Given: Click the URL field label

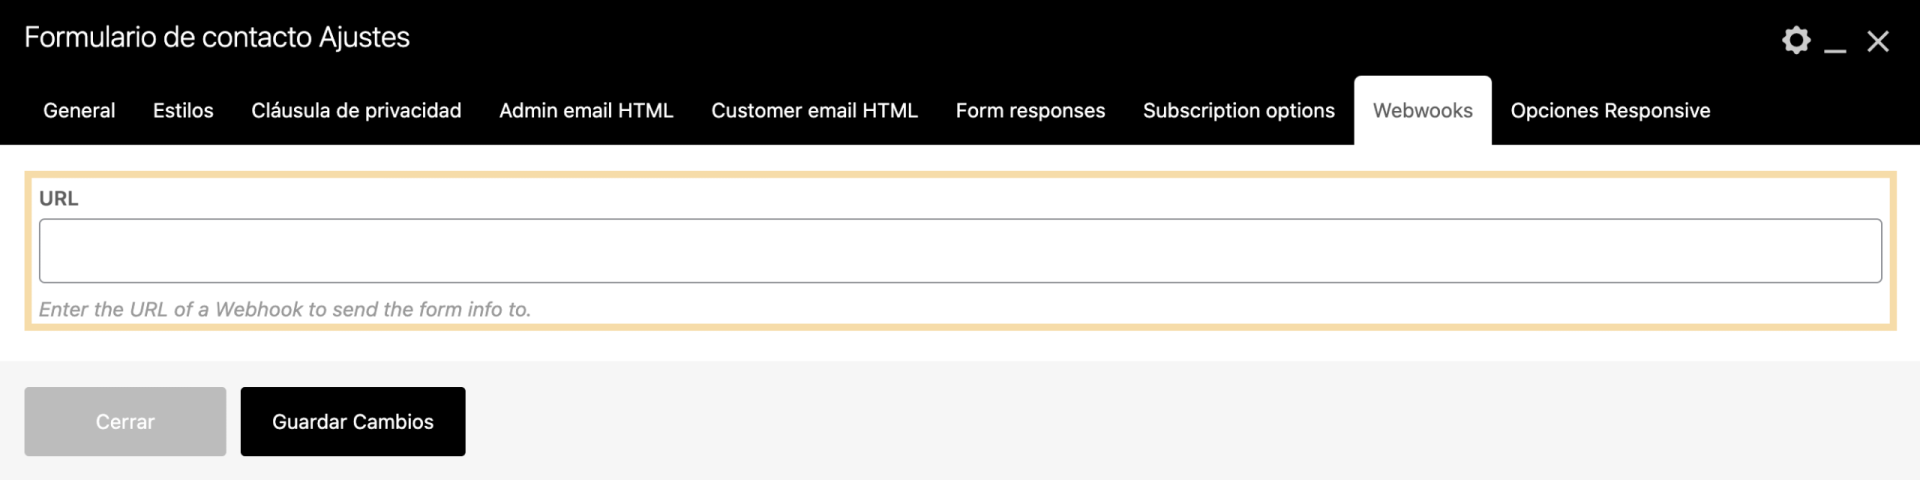Looking at the screenshot, I should coord(58,198).
